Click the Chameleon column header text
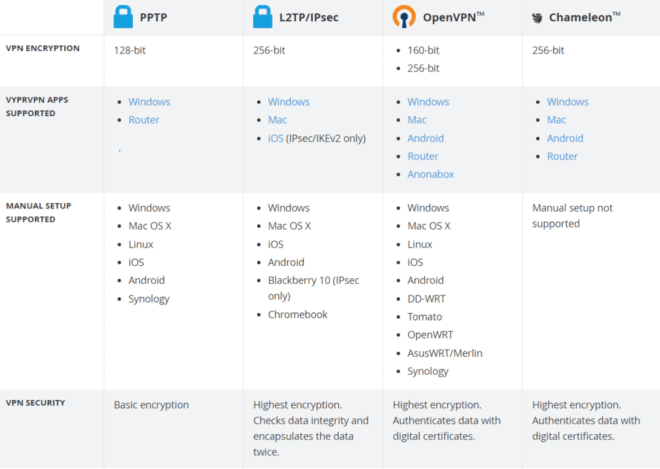The height and width of the screenshot is (469, 660). point(584,17)
